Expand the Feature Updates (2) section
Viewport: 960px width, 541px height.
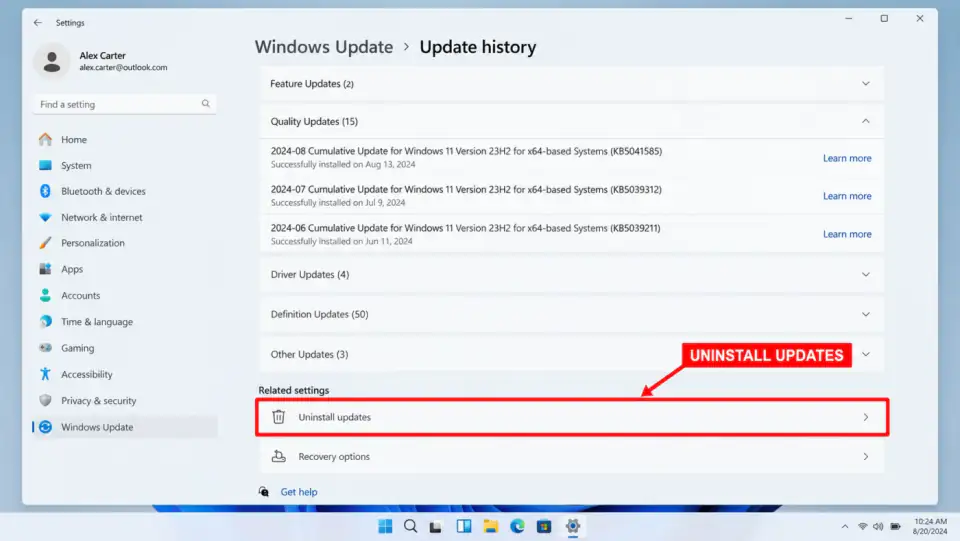[866, 84]
